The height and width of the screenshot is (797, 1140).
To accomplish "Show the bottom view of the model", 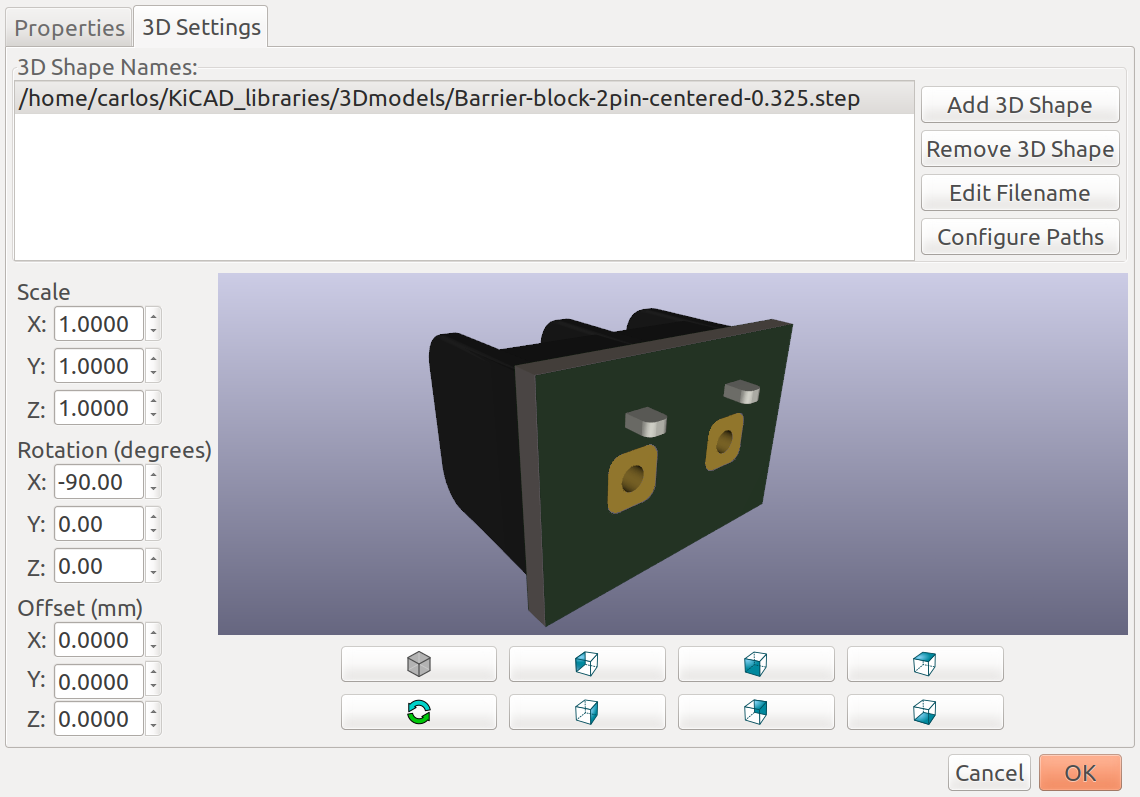I will tap(925, 712).
